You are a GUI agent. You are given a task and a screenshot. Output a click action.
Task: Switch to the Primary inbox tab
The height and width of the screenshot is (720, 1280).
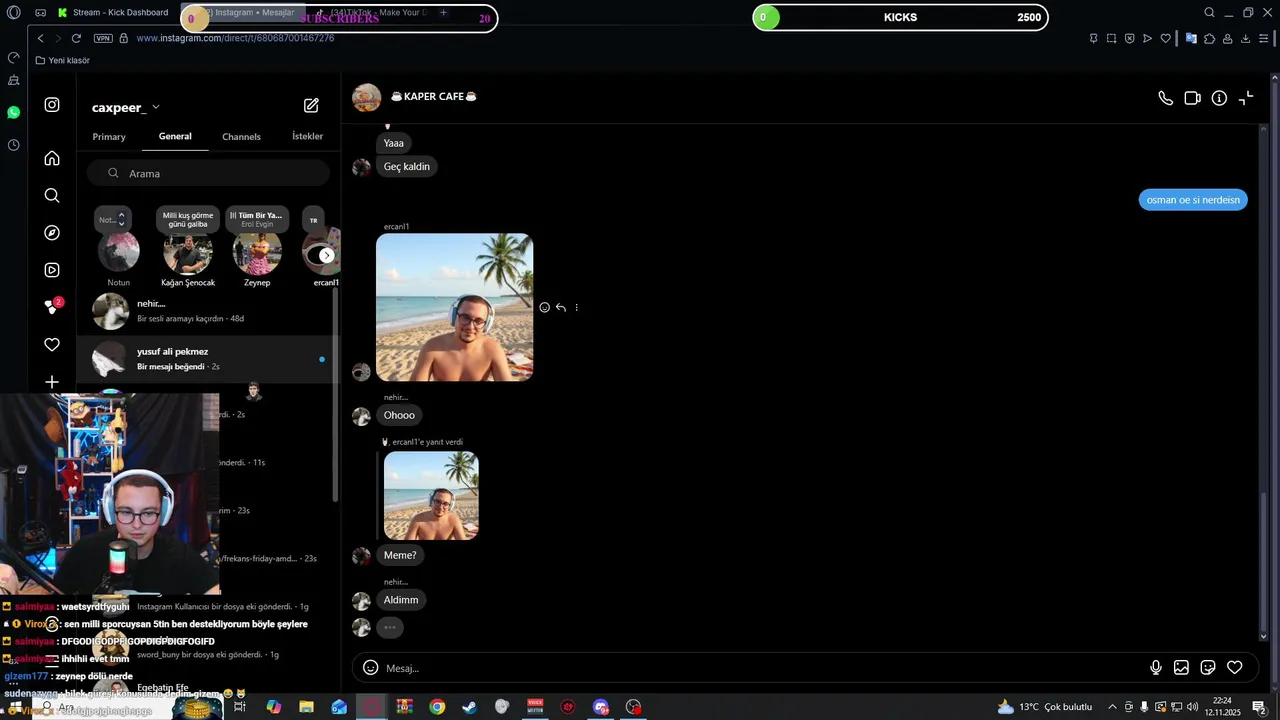(109, 136)
